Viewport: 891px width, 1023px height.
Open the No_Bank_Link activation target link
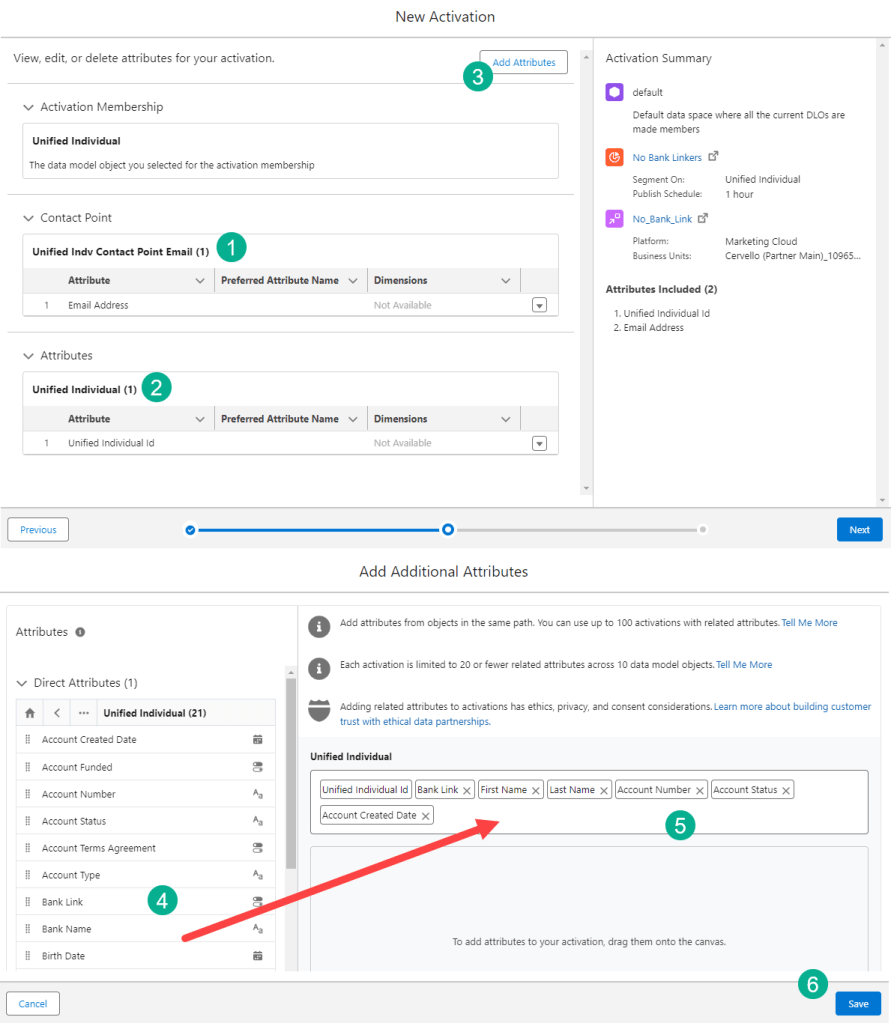click(x=662, y=219)
